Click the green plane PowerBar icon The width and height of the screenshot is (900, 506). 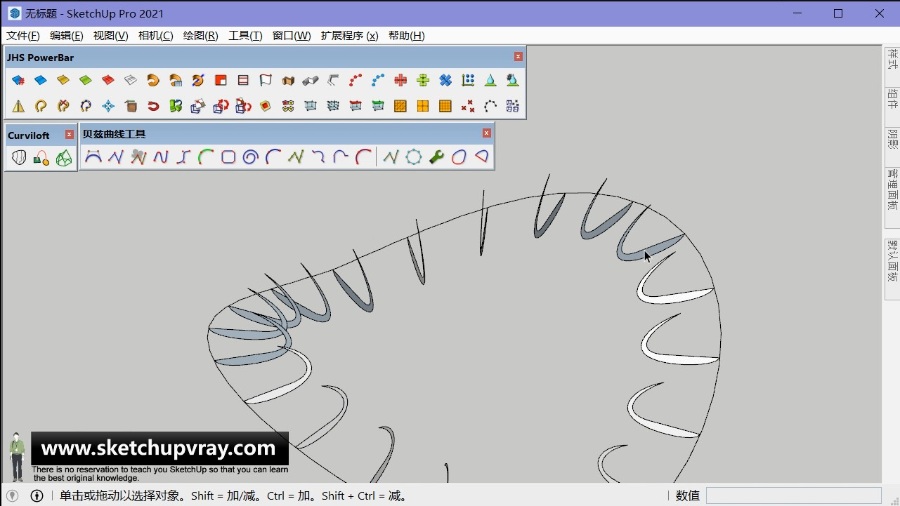tap(86, 80)
